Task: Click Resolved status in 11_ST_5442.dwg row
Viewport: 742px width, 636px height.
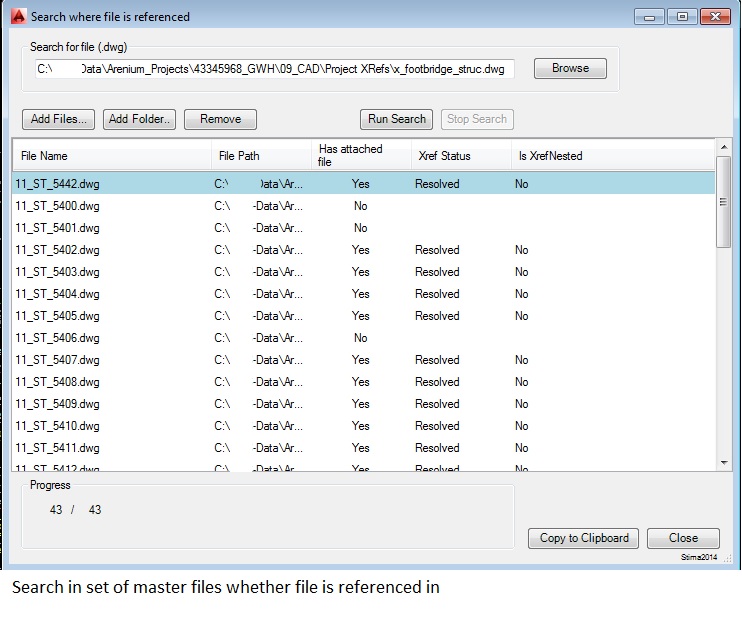Action: [x=437, y=184]
